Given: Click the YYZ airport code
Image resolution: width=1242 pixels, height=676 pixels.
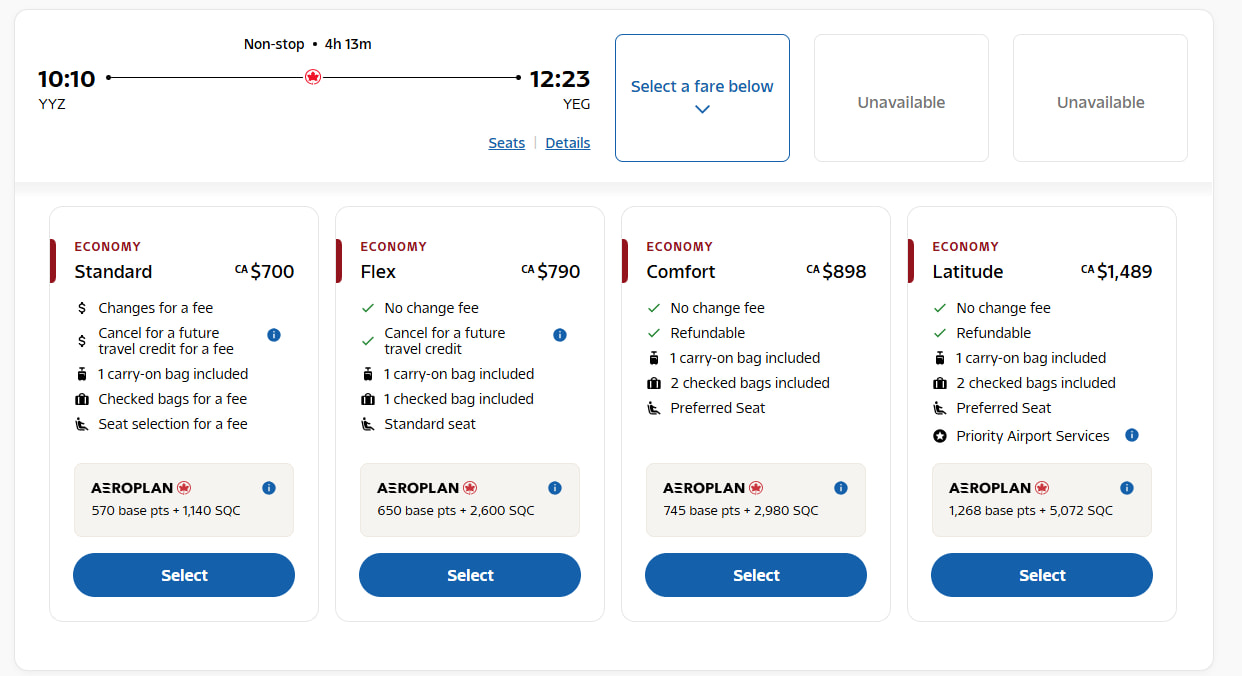Looking at the screenshot, I should pos(52,103).
